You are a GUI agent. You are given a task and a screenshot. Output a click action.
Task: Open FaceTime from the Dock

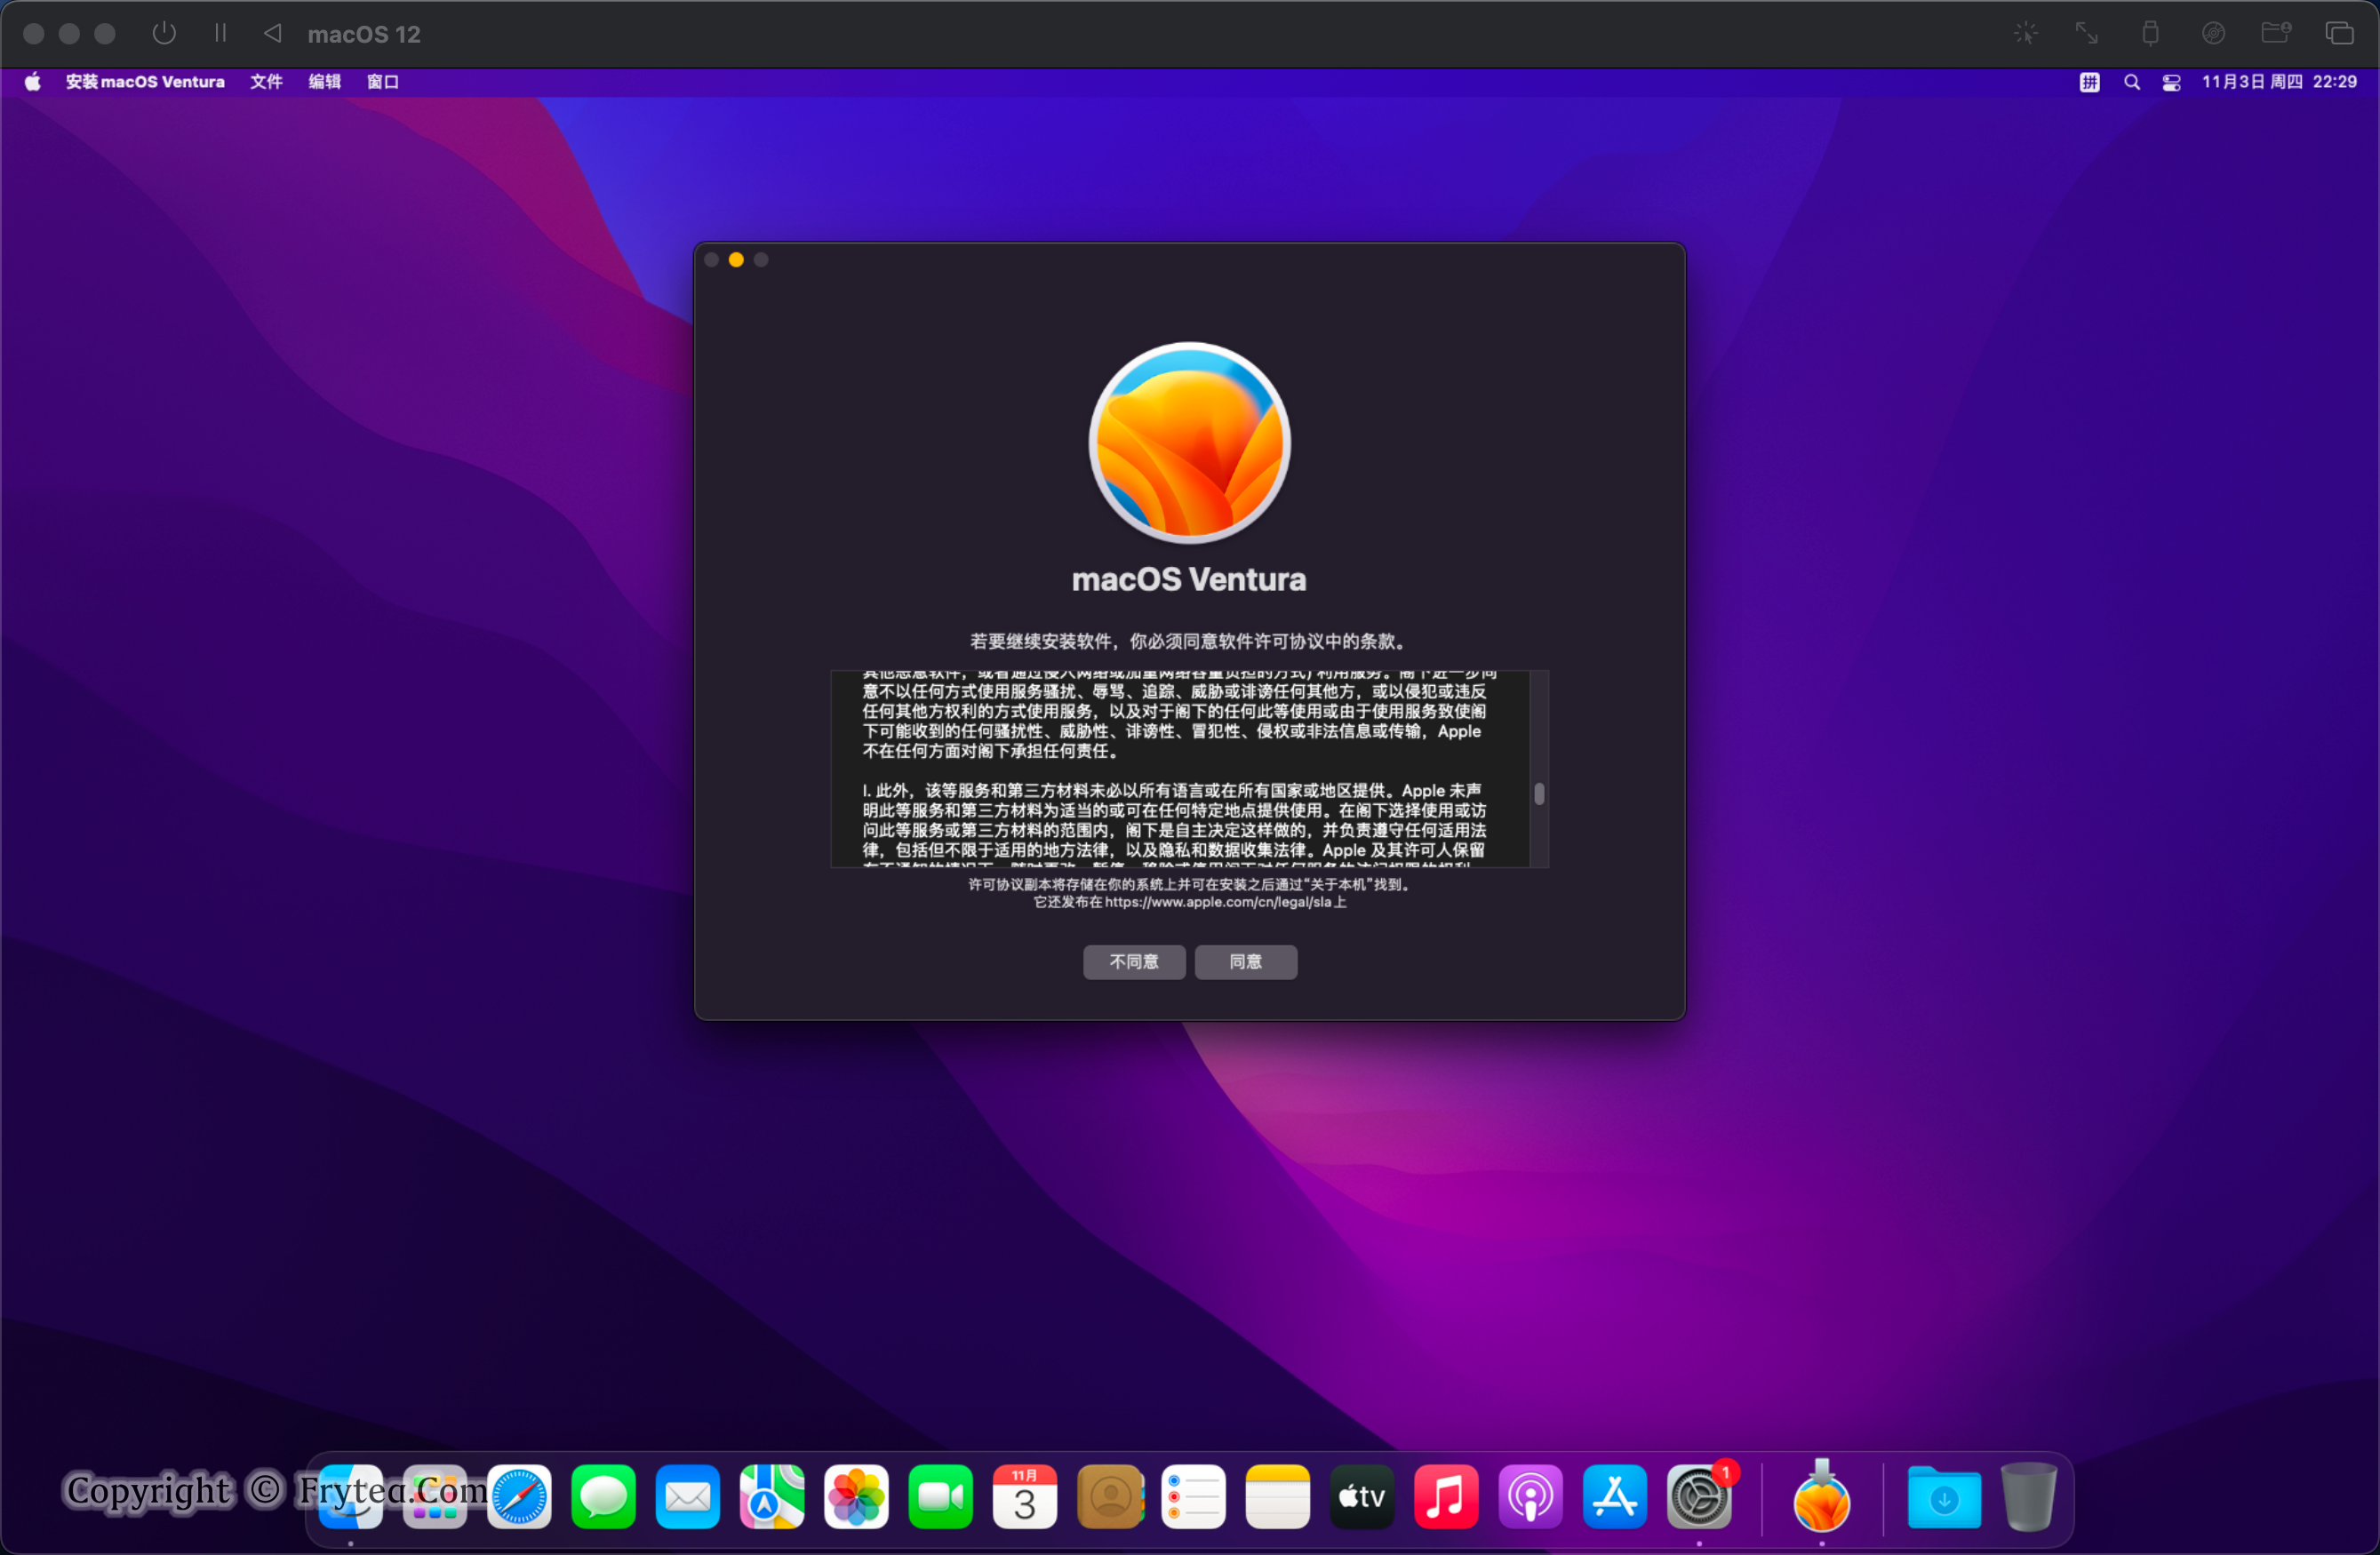click(x=940, y=1497)
